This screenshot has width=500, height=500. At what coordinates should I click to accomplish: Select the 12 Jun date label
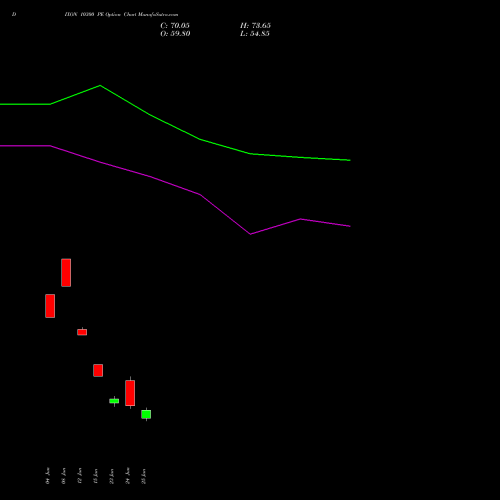(80, 476)
